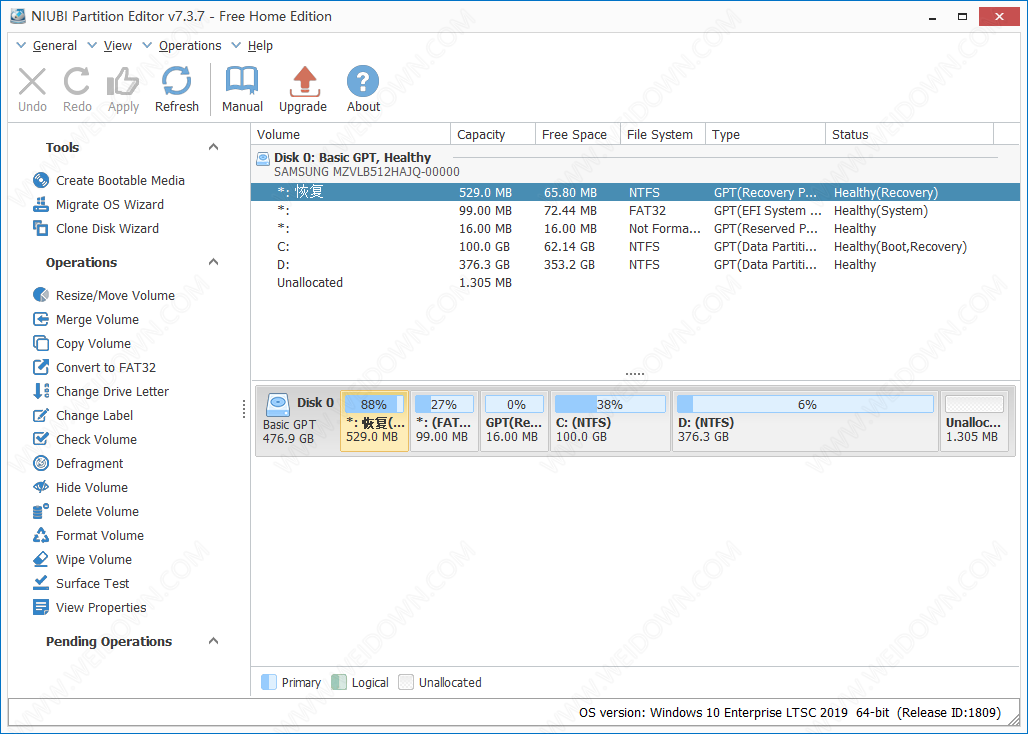Image resolution: width=1028 pixels, height=734 pixels.
Task: Collapse the Operations section
Action: (x=213, y=262)
